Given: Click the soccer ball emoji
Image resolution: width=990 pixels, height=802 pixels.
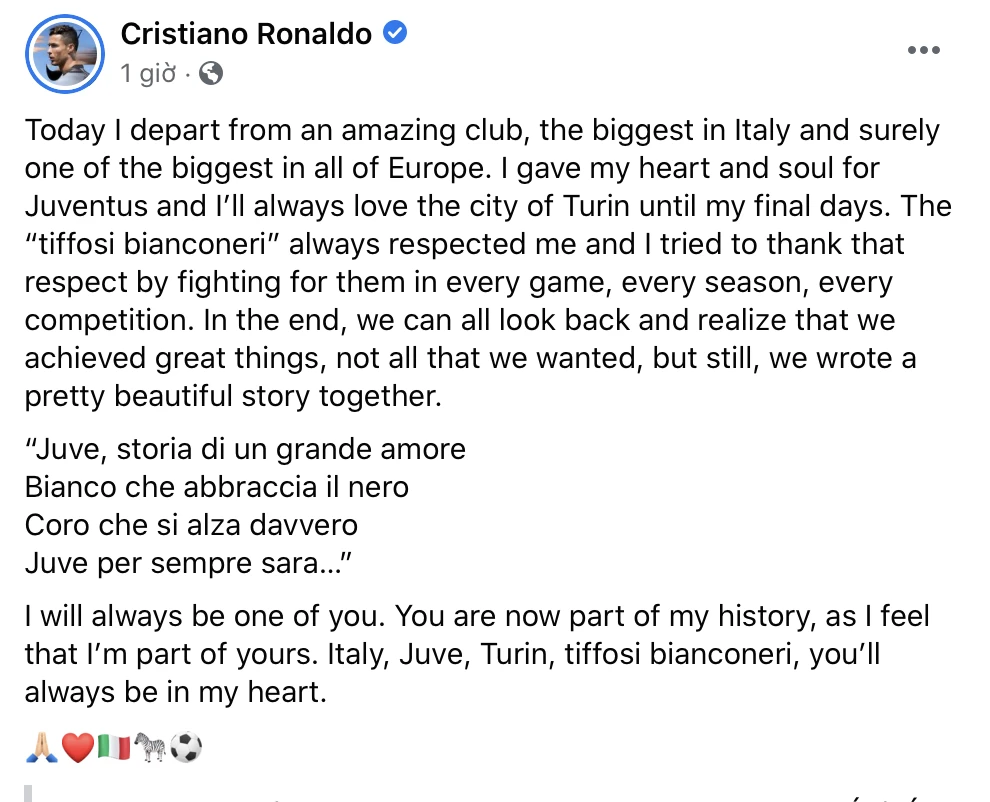Looking at the screenshot, I should 186,747.
